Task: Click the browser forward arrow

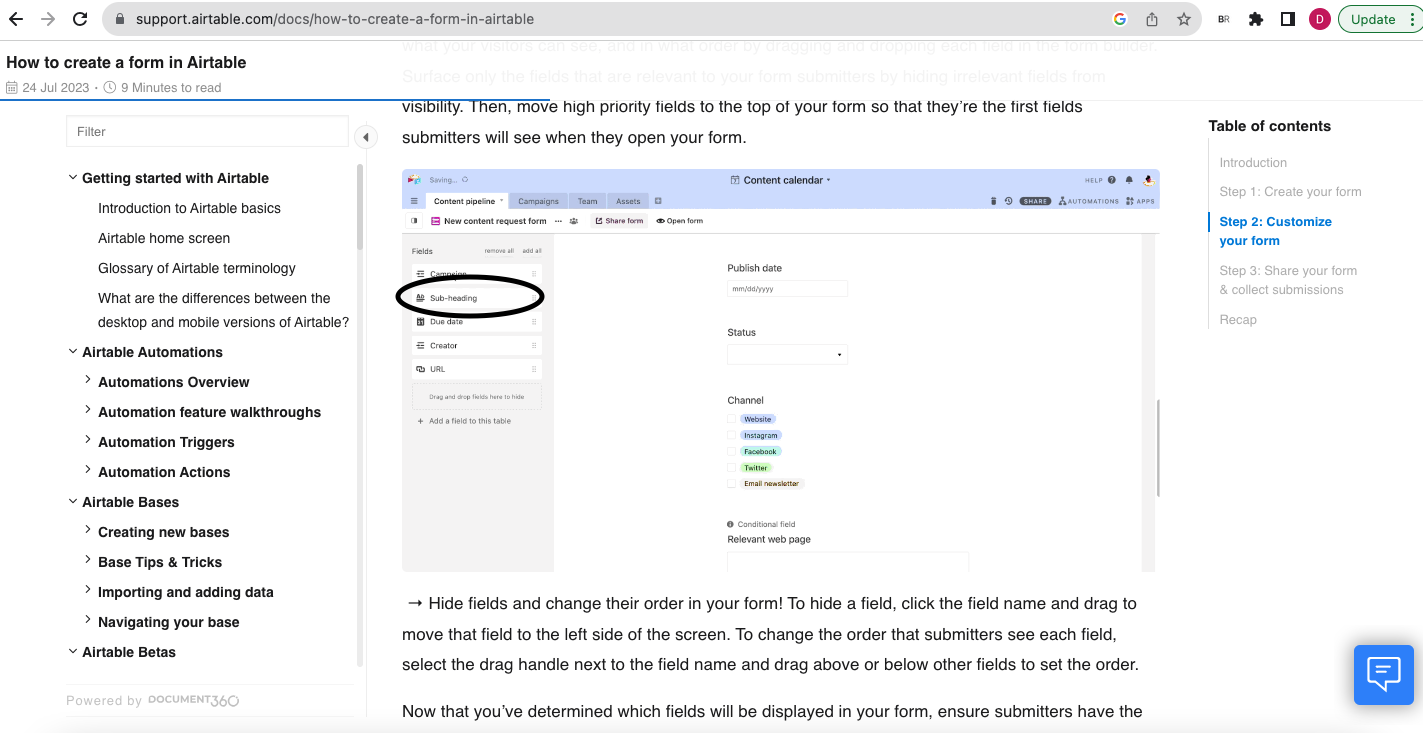Action: [x=48, y=19]
